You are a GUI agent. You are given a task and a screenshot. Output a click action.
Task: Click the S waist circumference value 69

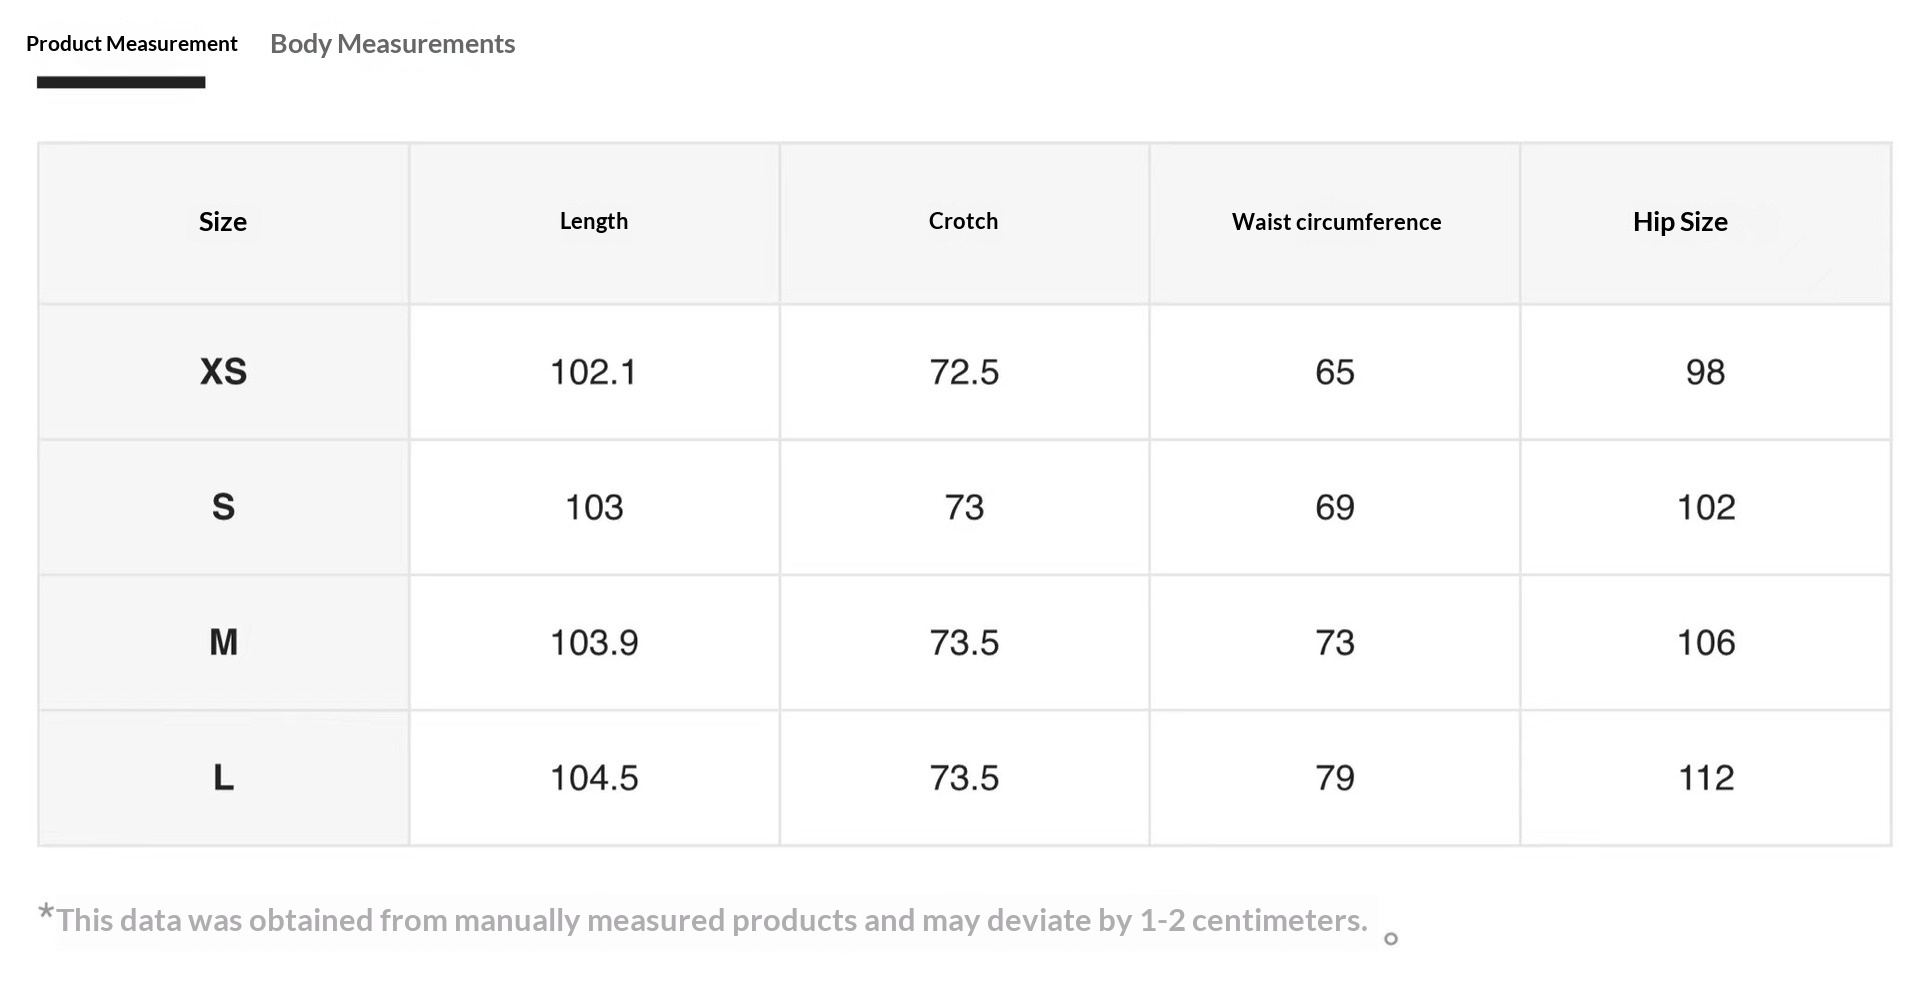[1335, 507]
